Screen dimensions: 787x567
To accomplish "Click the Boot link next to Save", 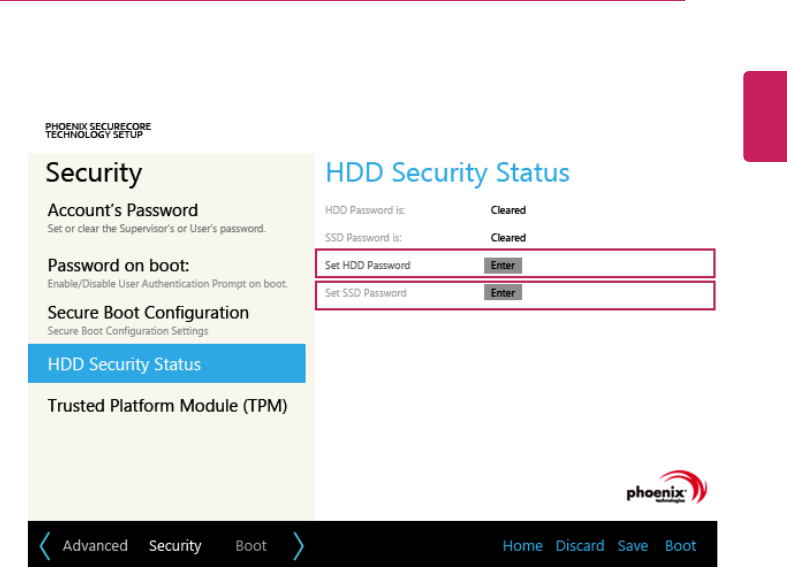I will pyautogui.click(x=681, y=546).
